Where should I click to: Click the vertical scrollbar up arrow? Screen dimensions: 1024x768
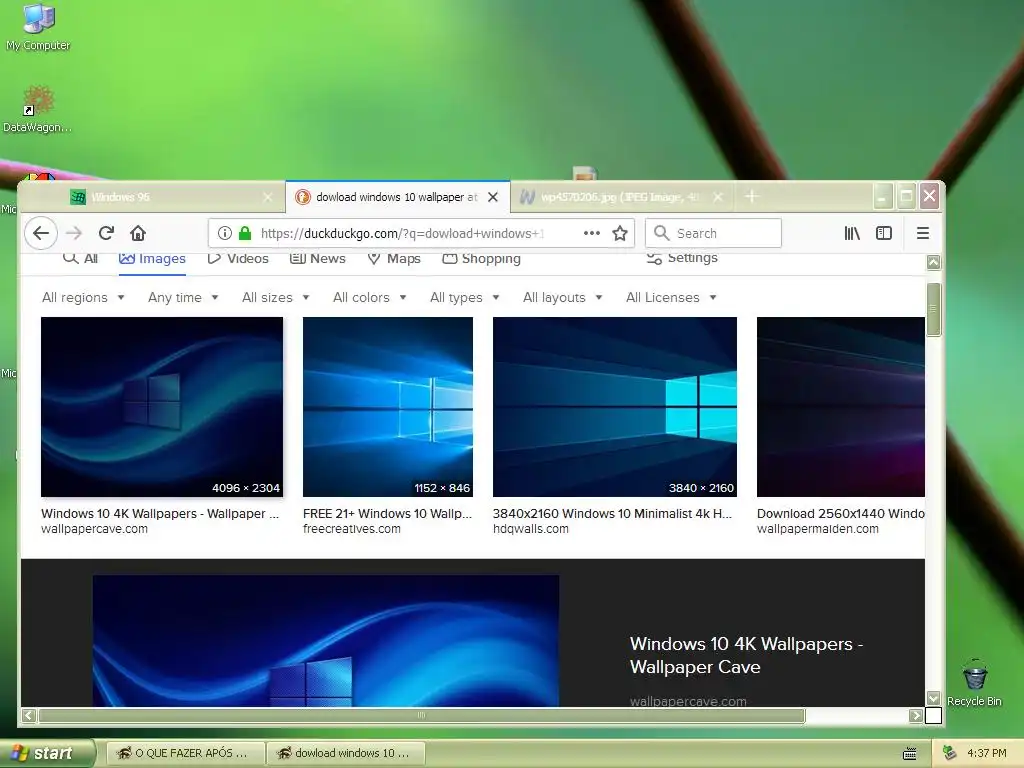pyautogui.click(x=934, y=263)
